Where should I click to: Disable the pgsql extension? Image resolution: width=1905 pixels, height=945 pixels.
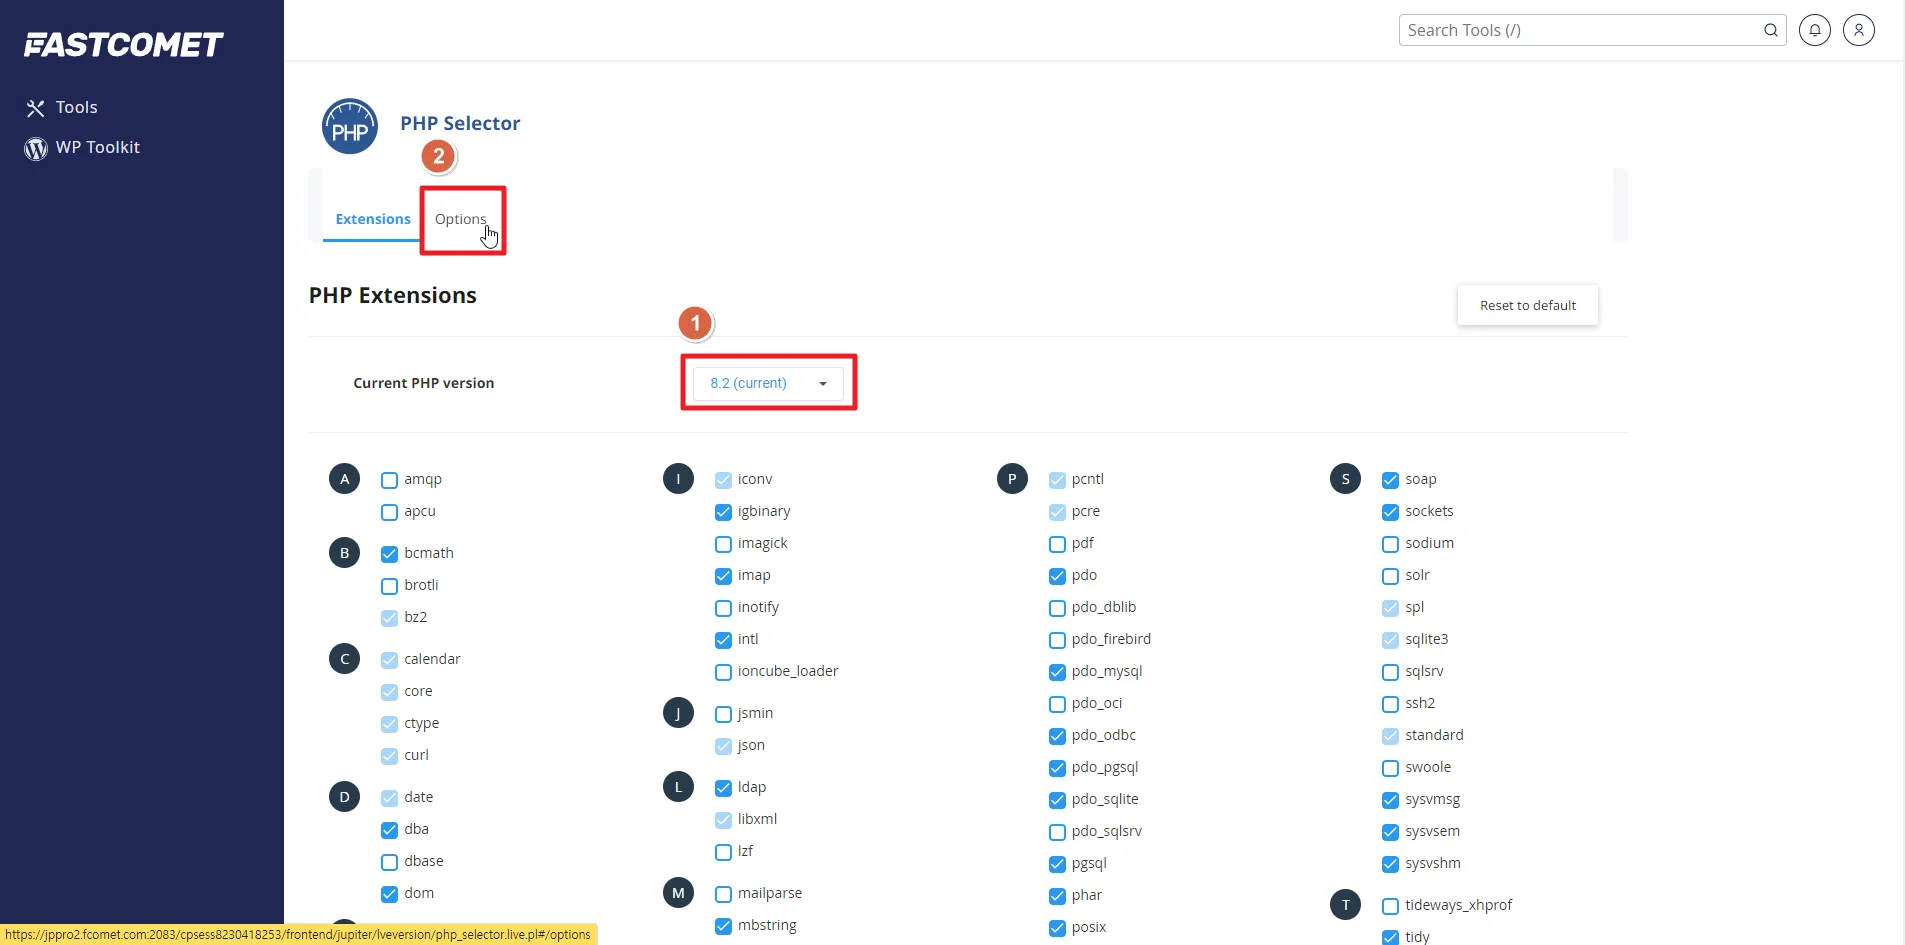pos(1057,864)
